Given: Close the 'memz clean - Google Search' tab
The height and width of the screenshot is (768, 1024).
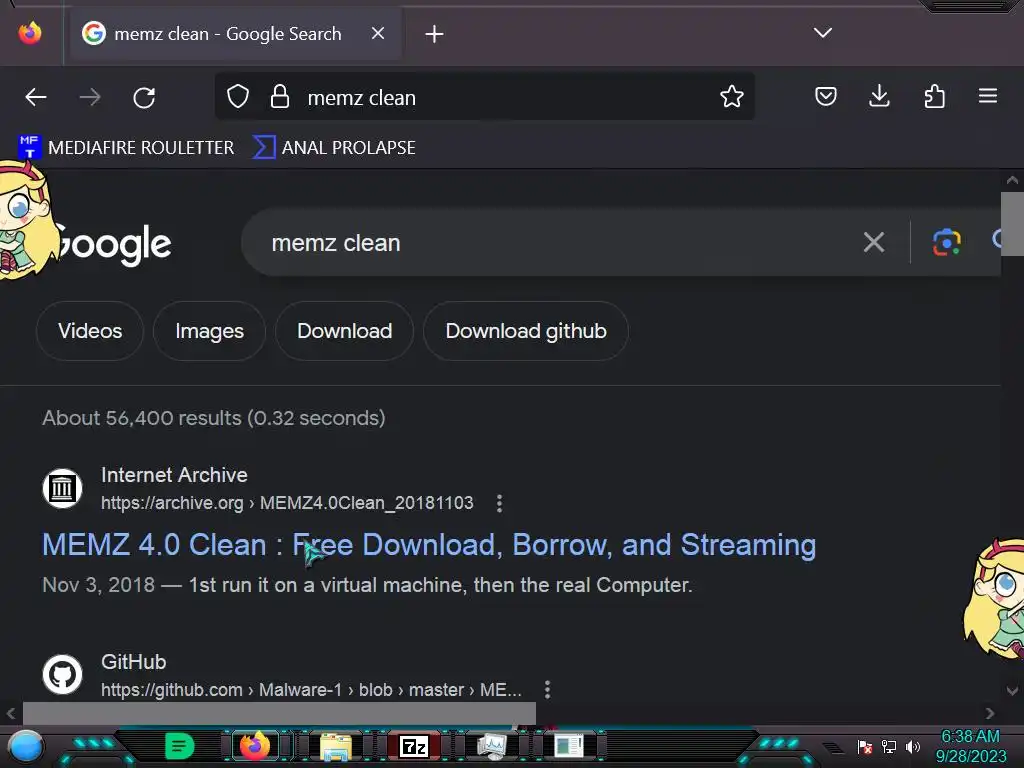Looking at the screenshot, I should point(377,33).
